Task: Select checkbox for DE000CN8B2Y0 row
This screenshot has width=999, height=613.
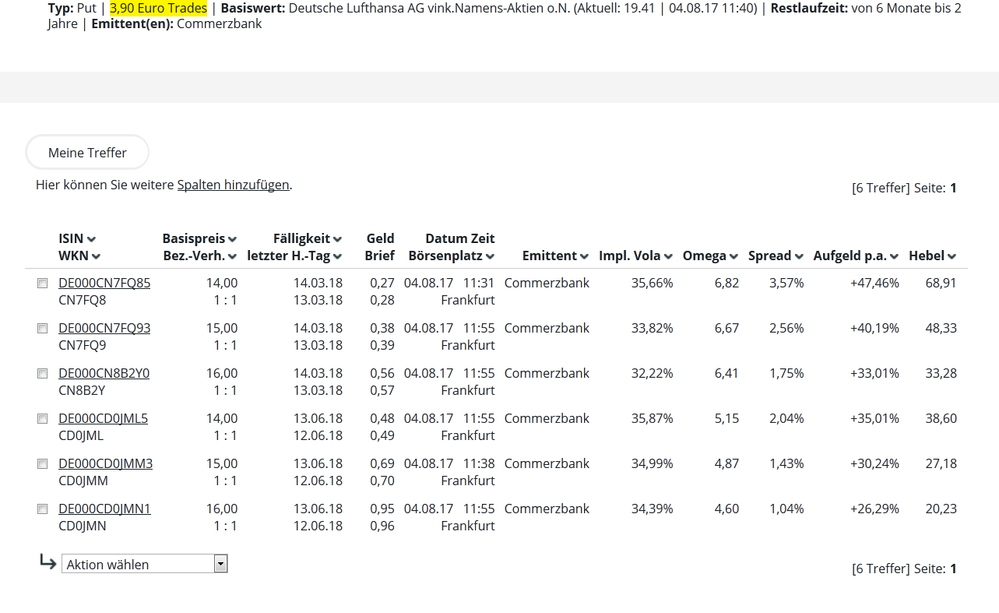Action: click(42, 374)
